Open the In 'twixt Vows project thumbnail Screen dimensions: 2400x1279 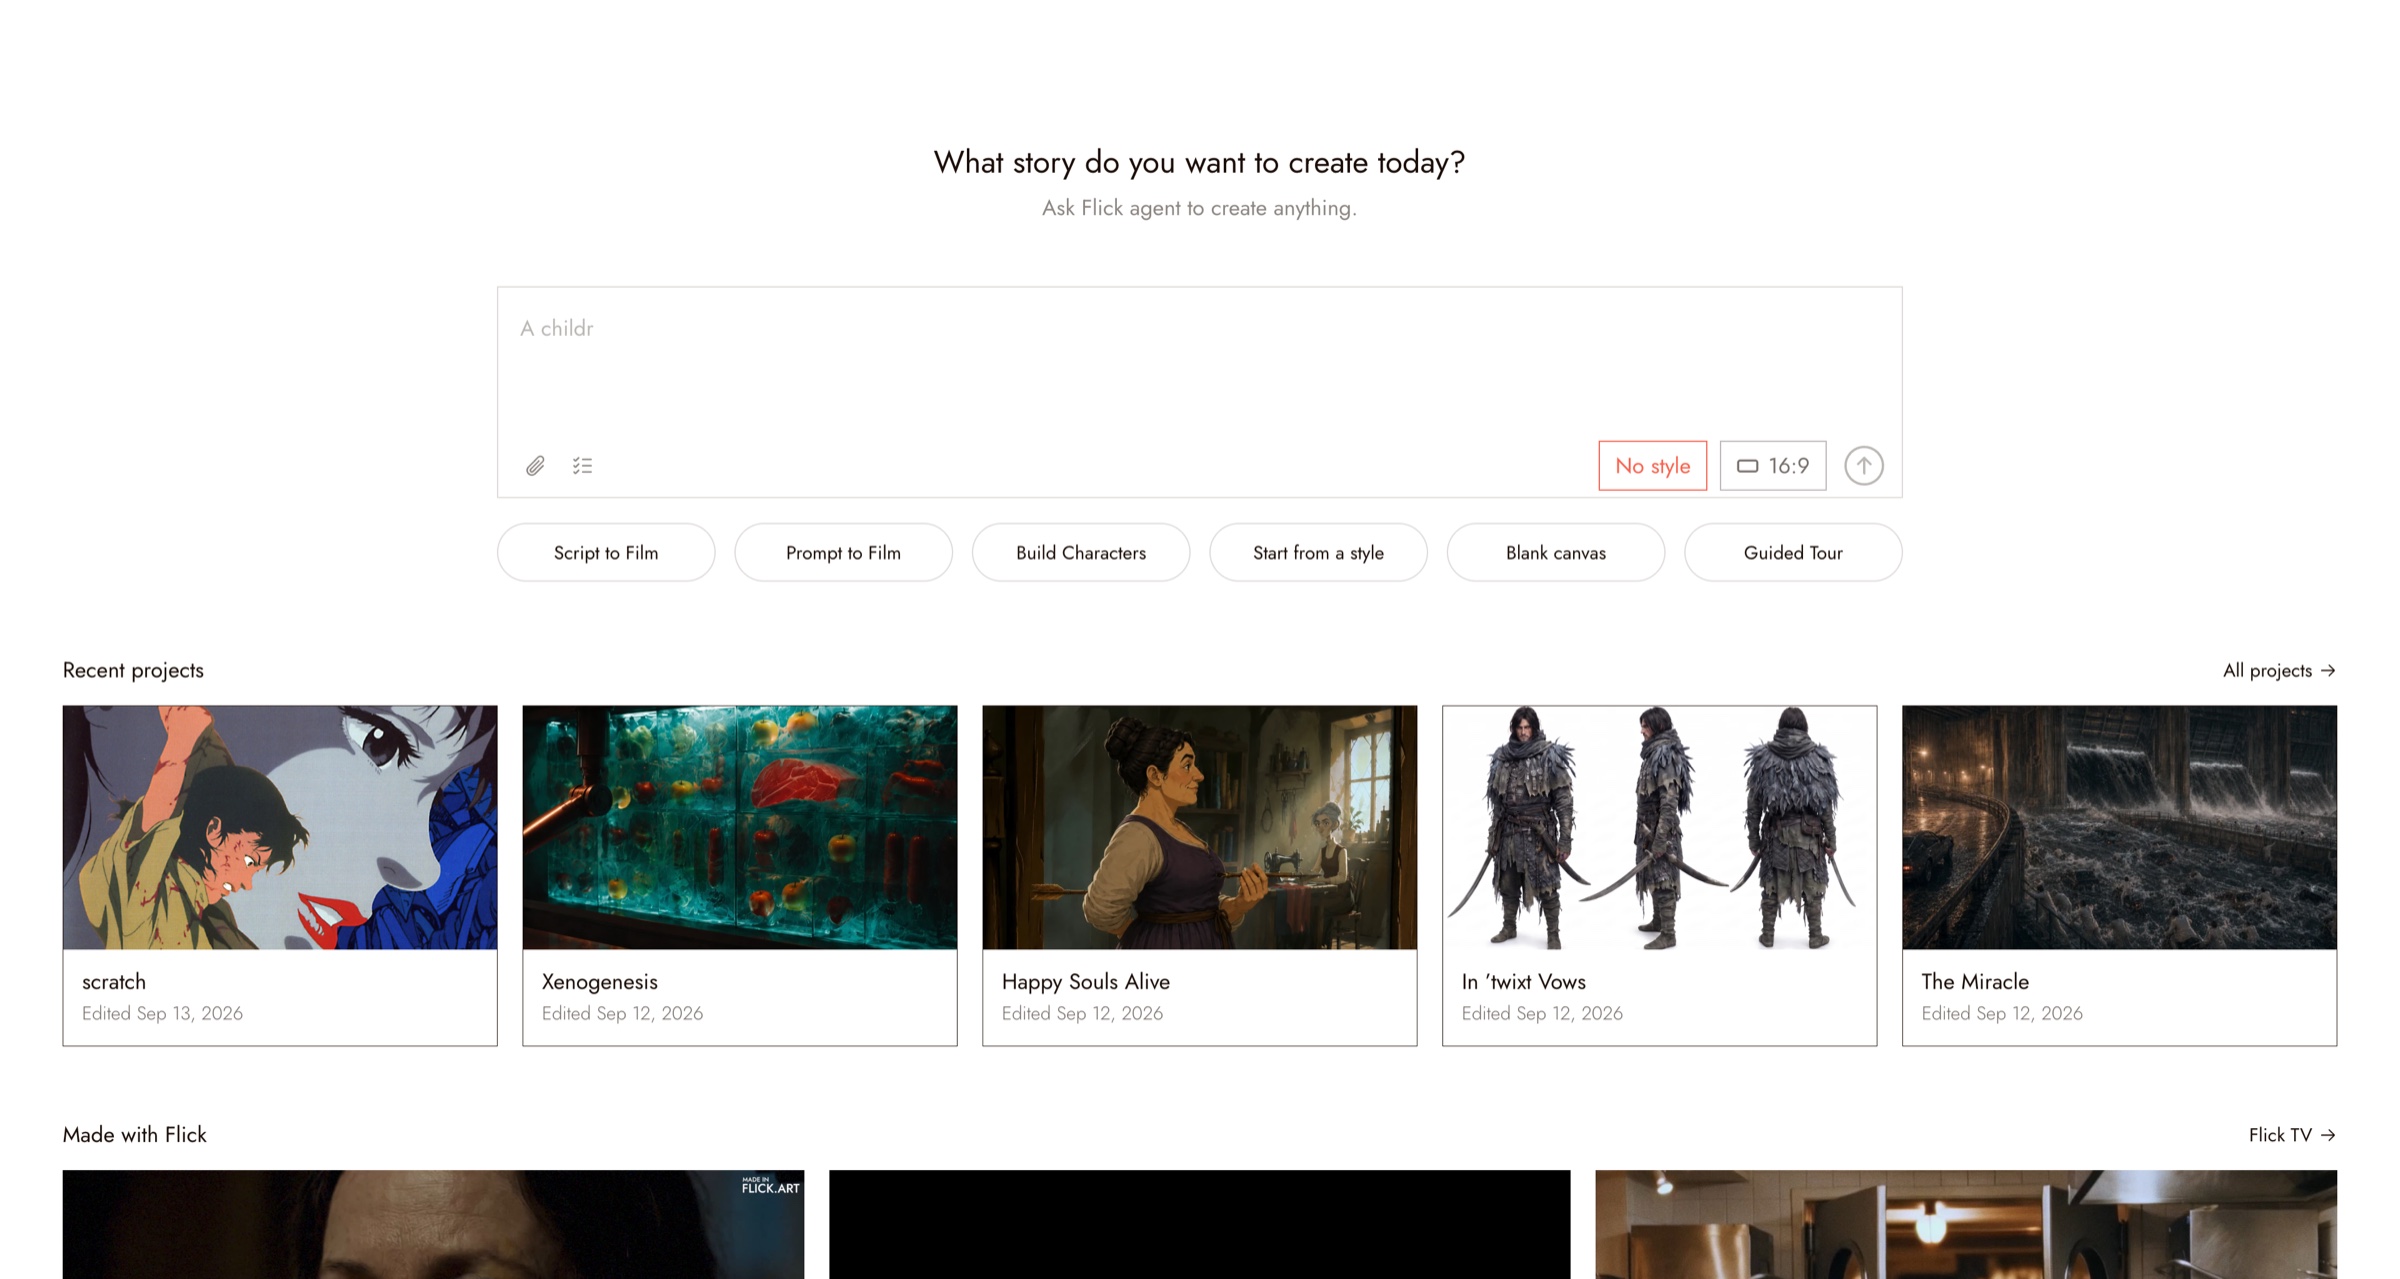1660,827
